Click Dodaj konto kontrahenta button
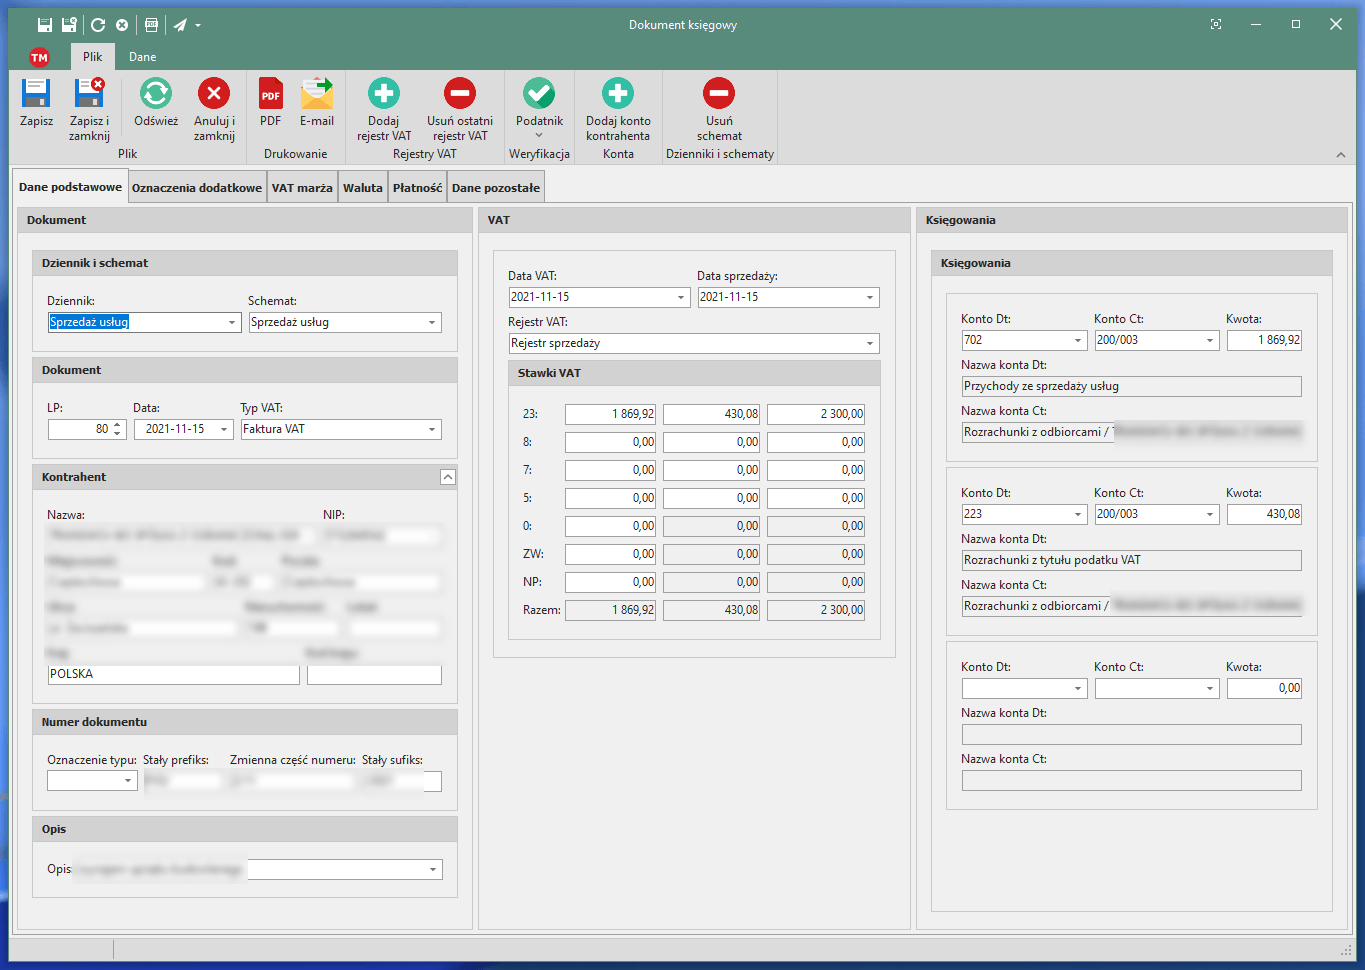This screenshot has width=1365, height=970. click(x=618, y=95)
